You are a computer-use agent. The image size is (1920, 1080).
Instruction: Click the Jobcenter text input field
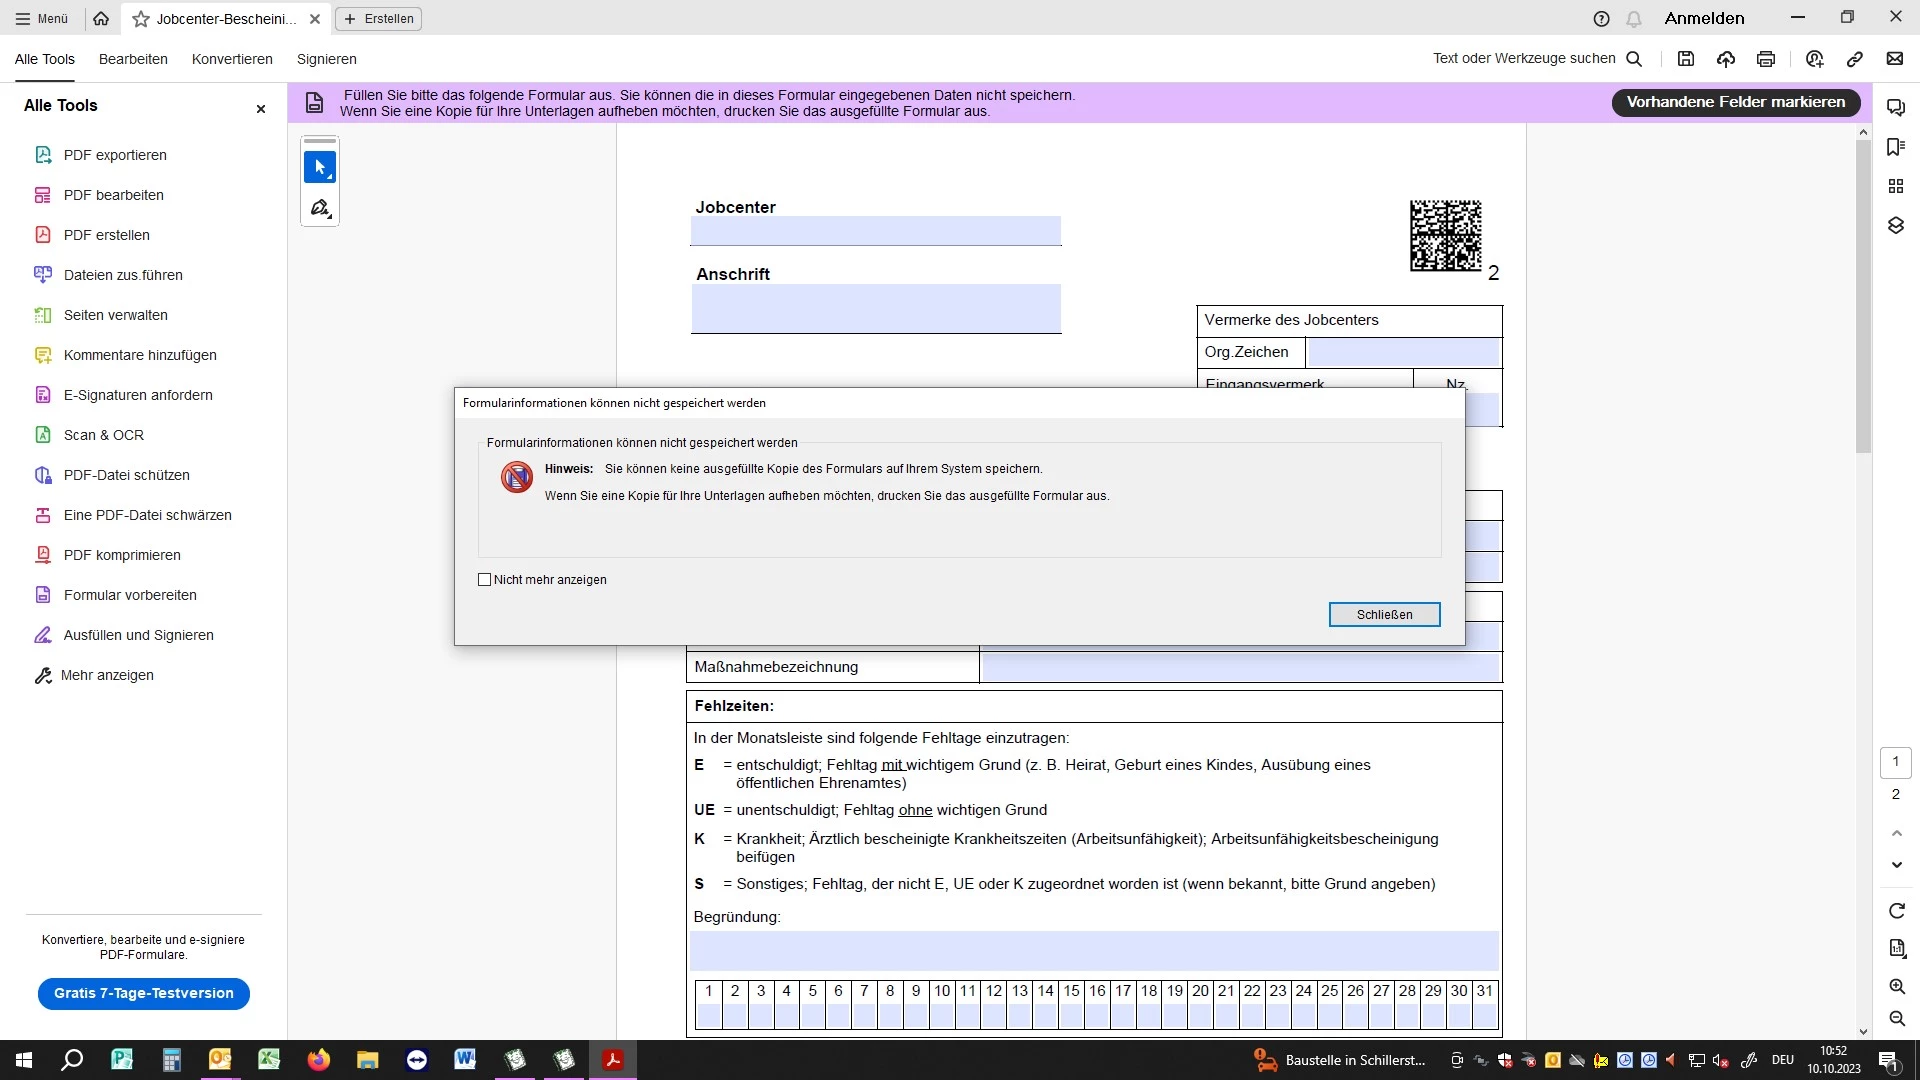pyautogui.click(x=875, y=231)
